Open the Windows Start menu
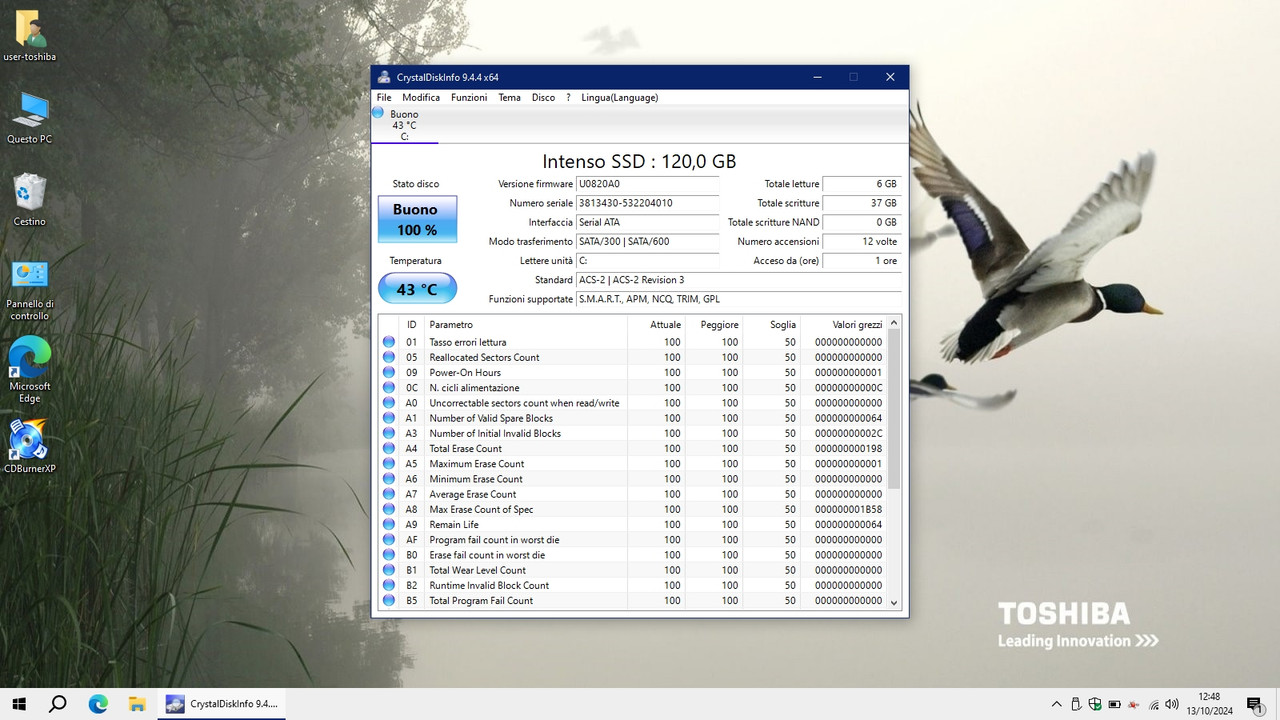 [x=18, y=704]
